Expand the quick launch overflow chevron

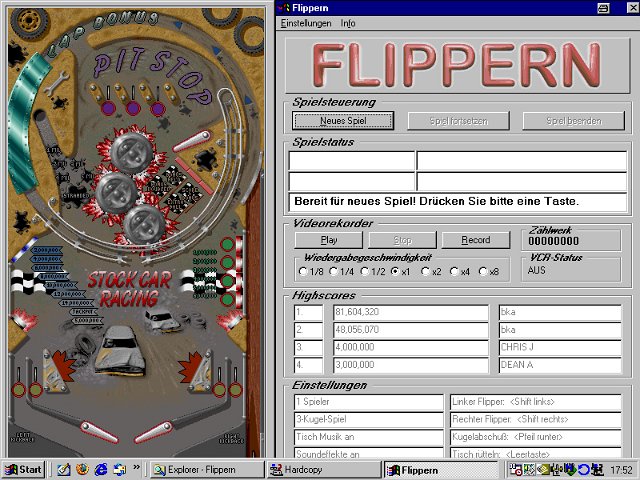136,467
